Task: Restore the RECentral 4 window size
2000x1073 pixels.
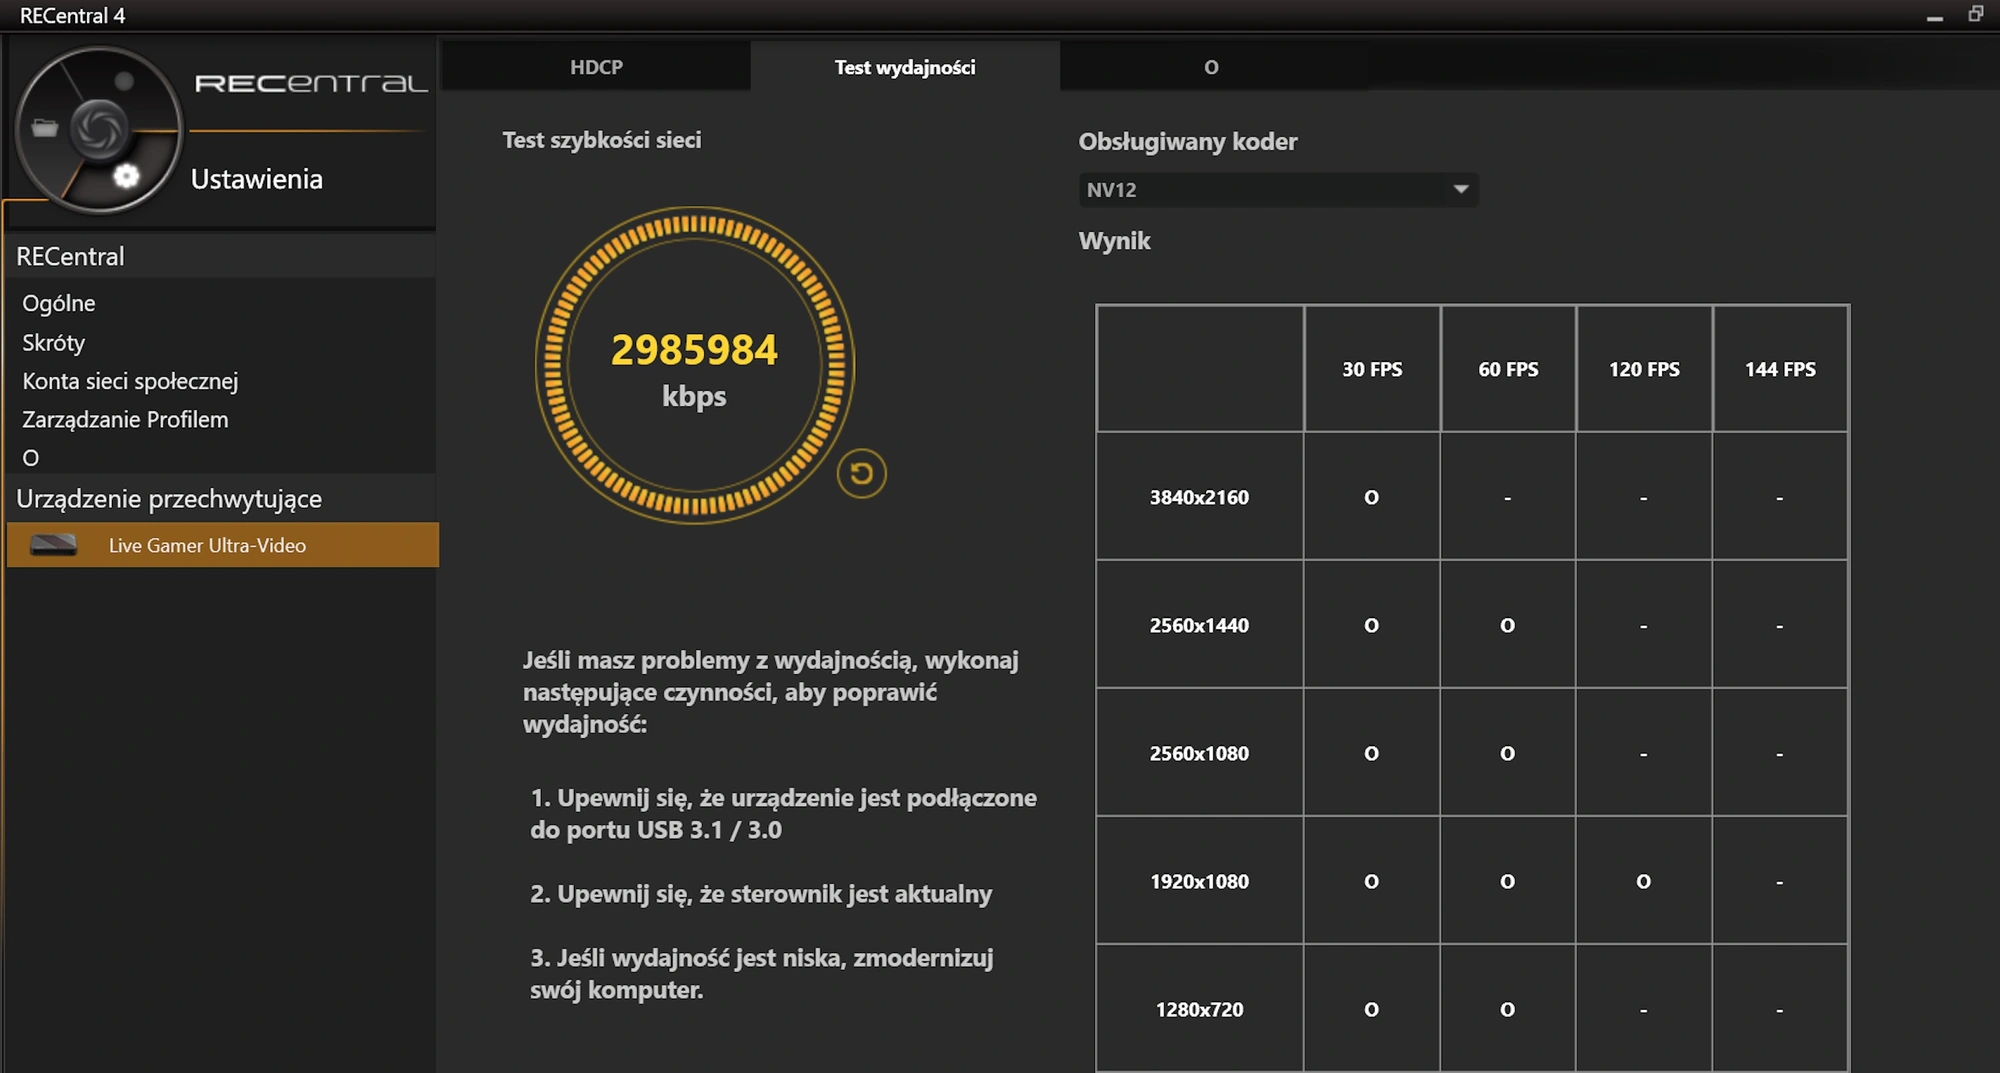Action: tap(1976, 14)
